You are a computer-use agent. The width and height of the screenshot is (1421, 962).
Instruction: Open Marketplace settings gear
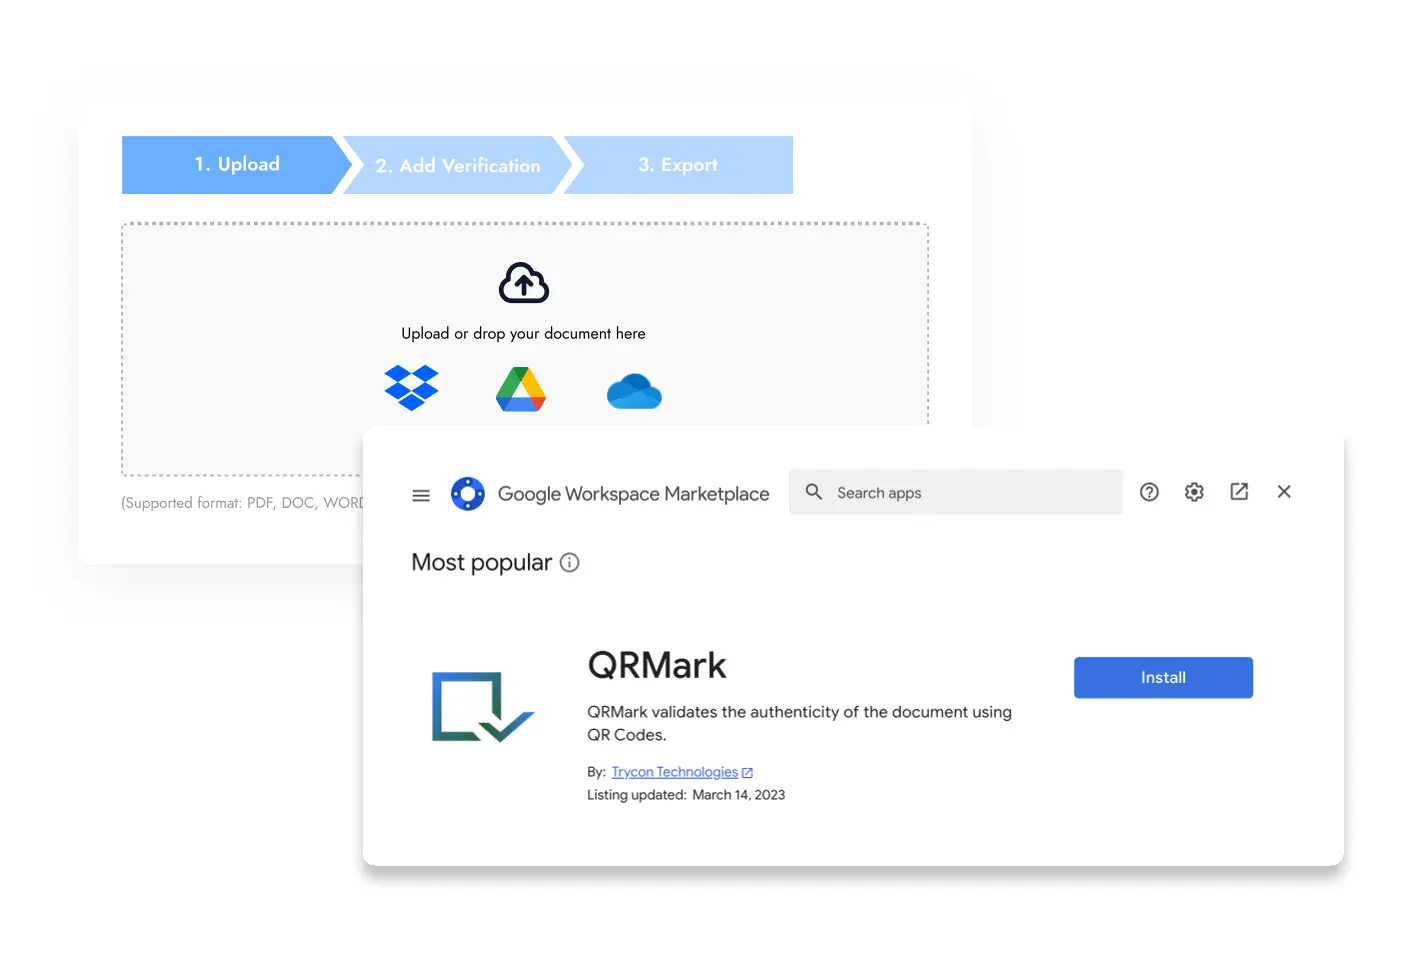click(1194, 491)
